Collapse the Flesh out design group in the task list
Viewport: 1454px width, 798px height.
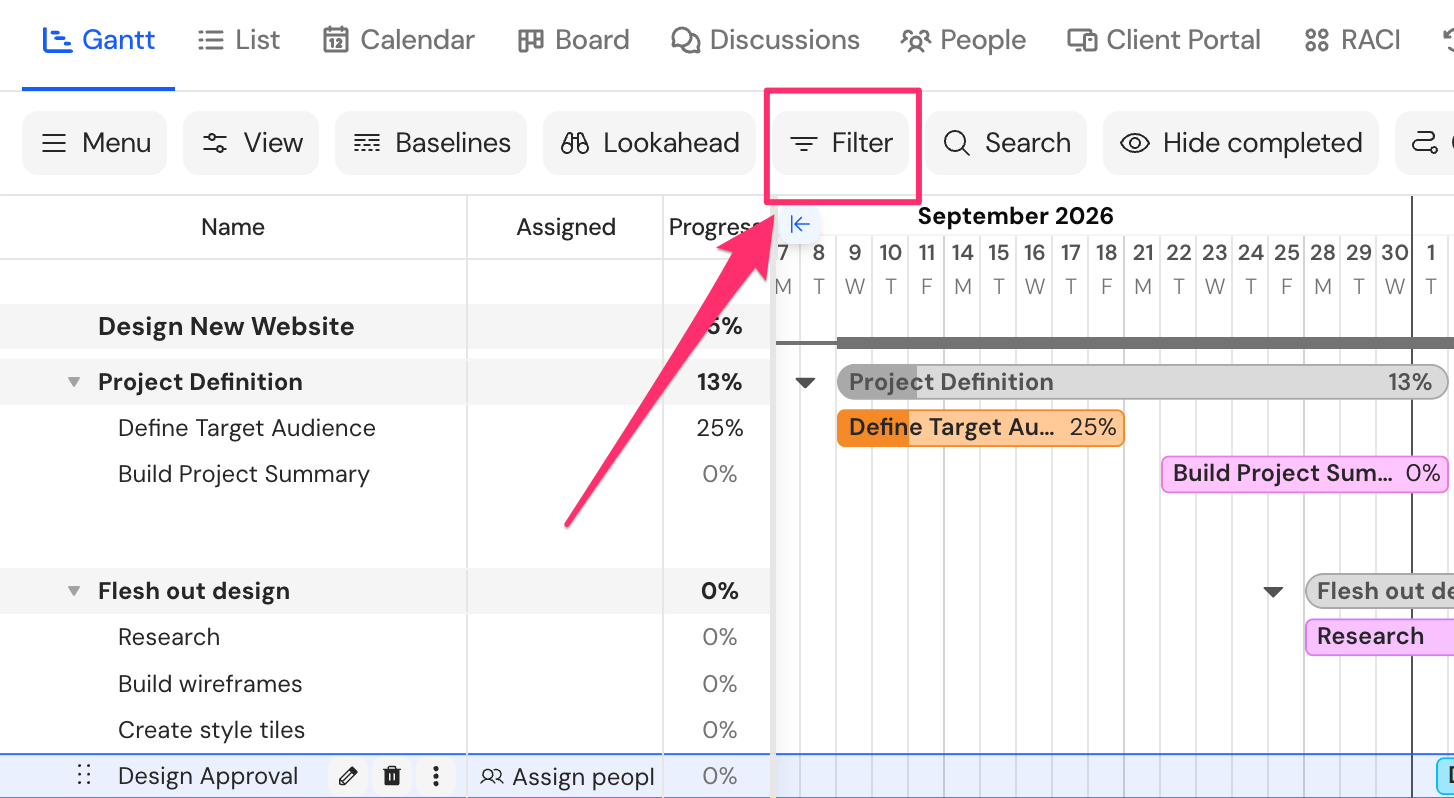[73, 591]
